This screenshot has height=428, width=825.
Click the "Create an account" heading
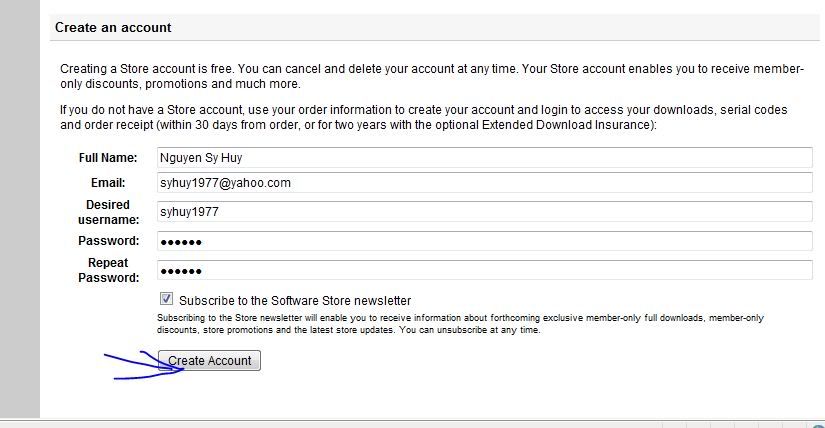click(x=113, y=27)
